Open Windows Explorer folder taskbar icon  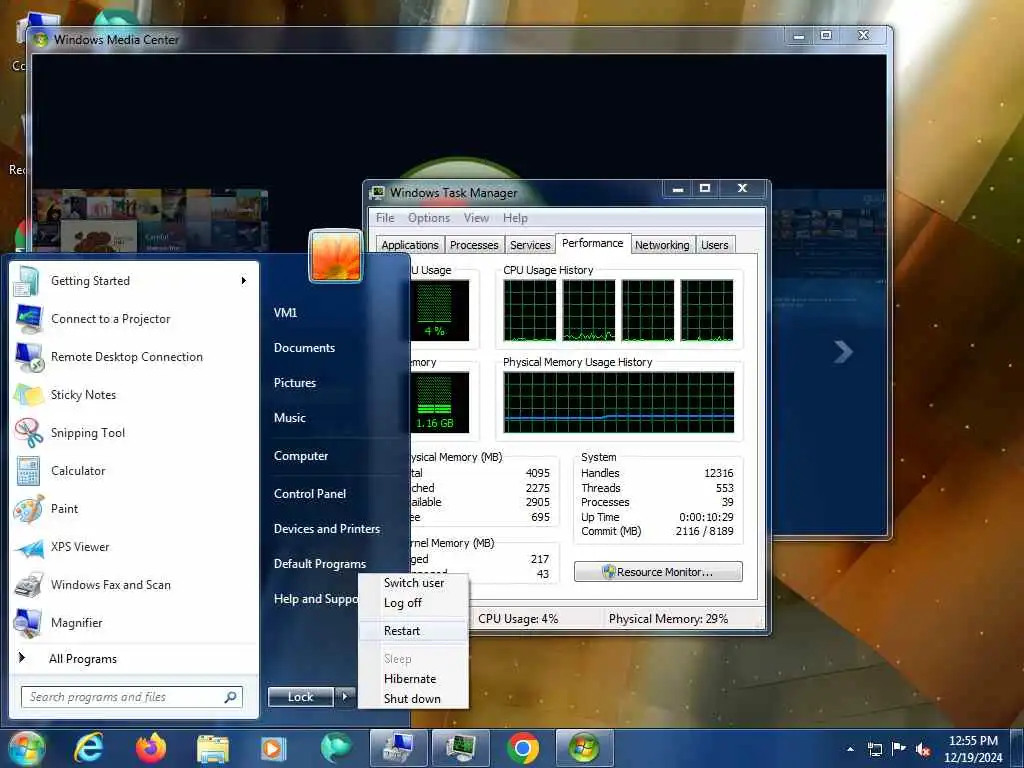coord(213,748)
